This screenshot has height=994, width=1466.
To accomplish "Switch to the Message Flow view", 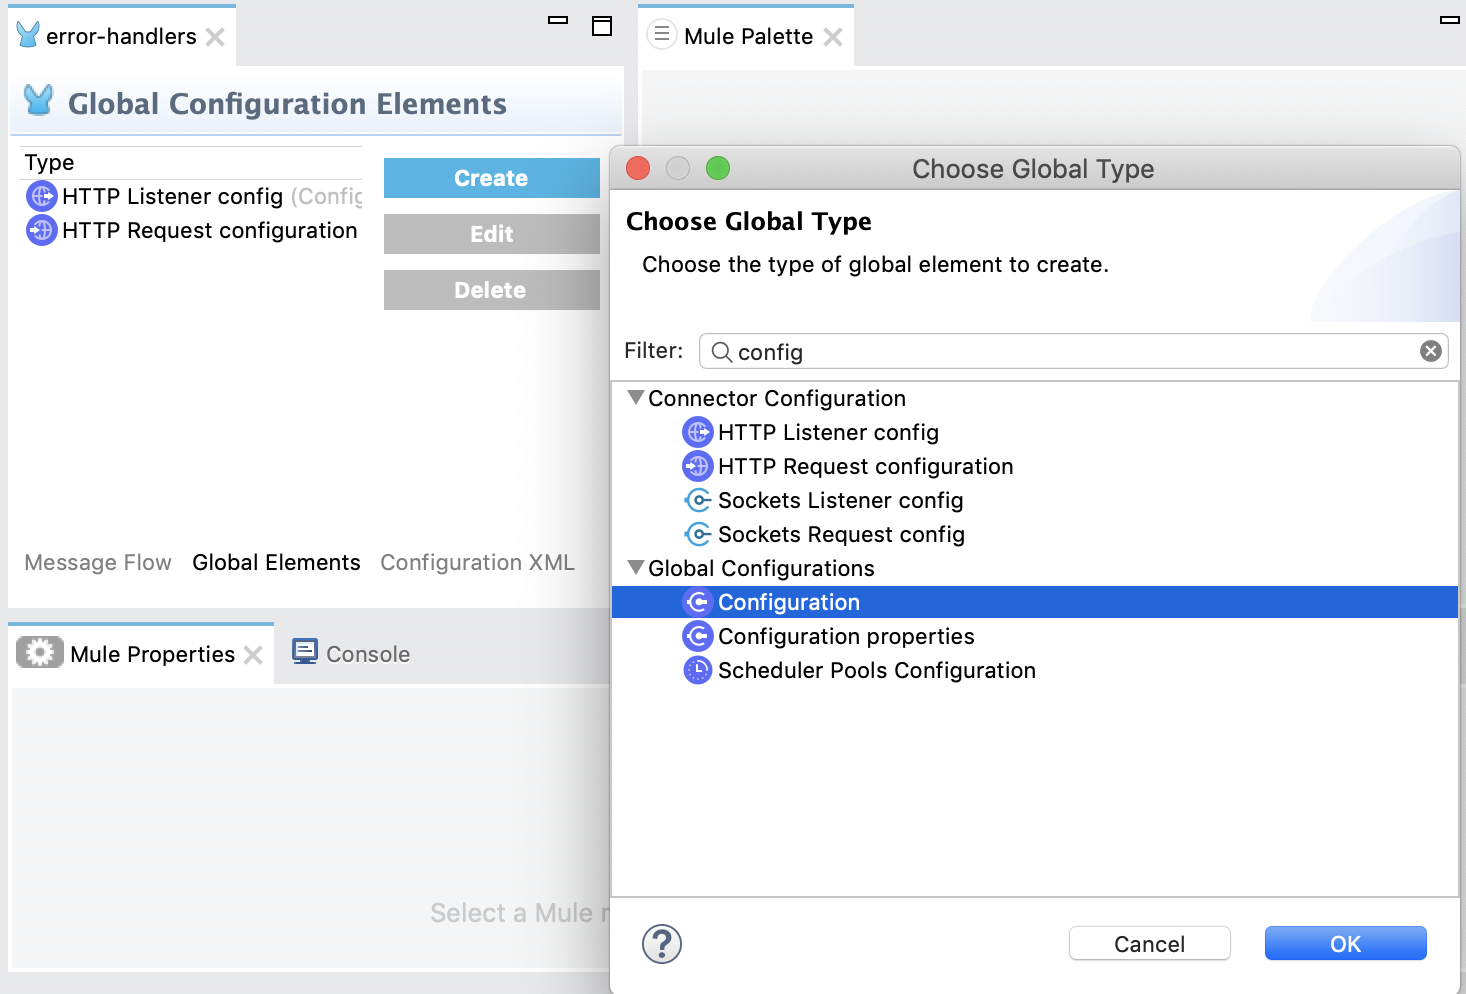I will [97, 562].
